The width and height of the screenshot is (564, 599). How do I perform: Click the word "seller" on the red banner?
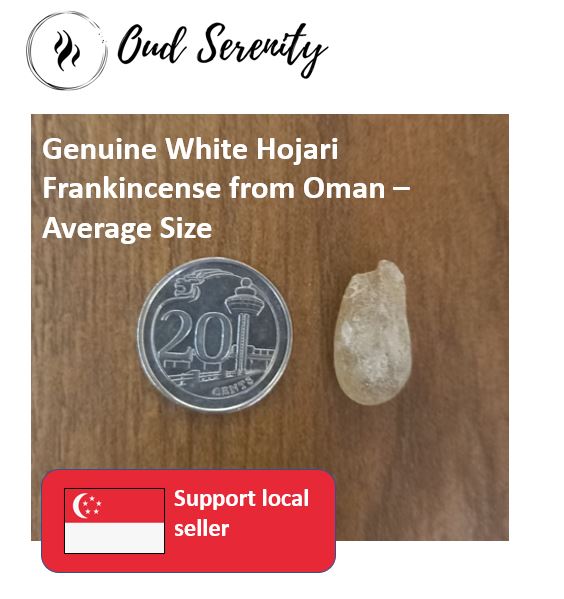click(201, 529)
